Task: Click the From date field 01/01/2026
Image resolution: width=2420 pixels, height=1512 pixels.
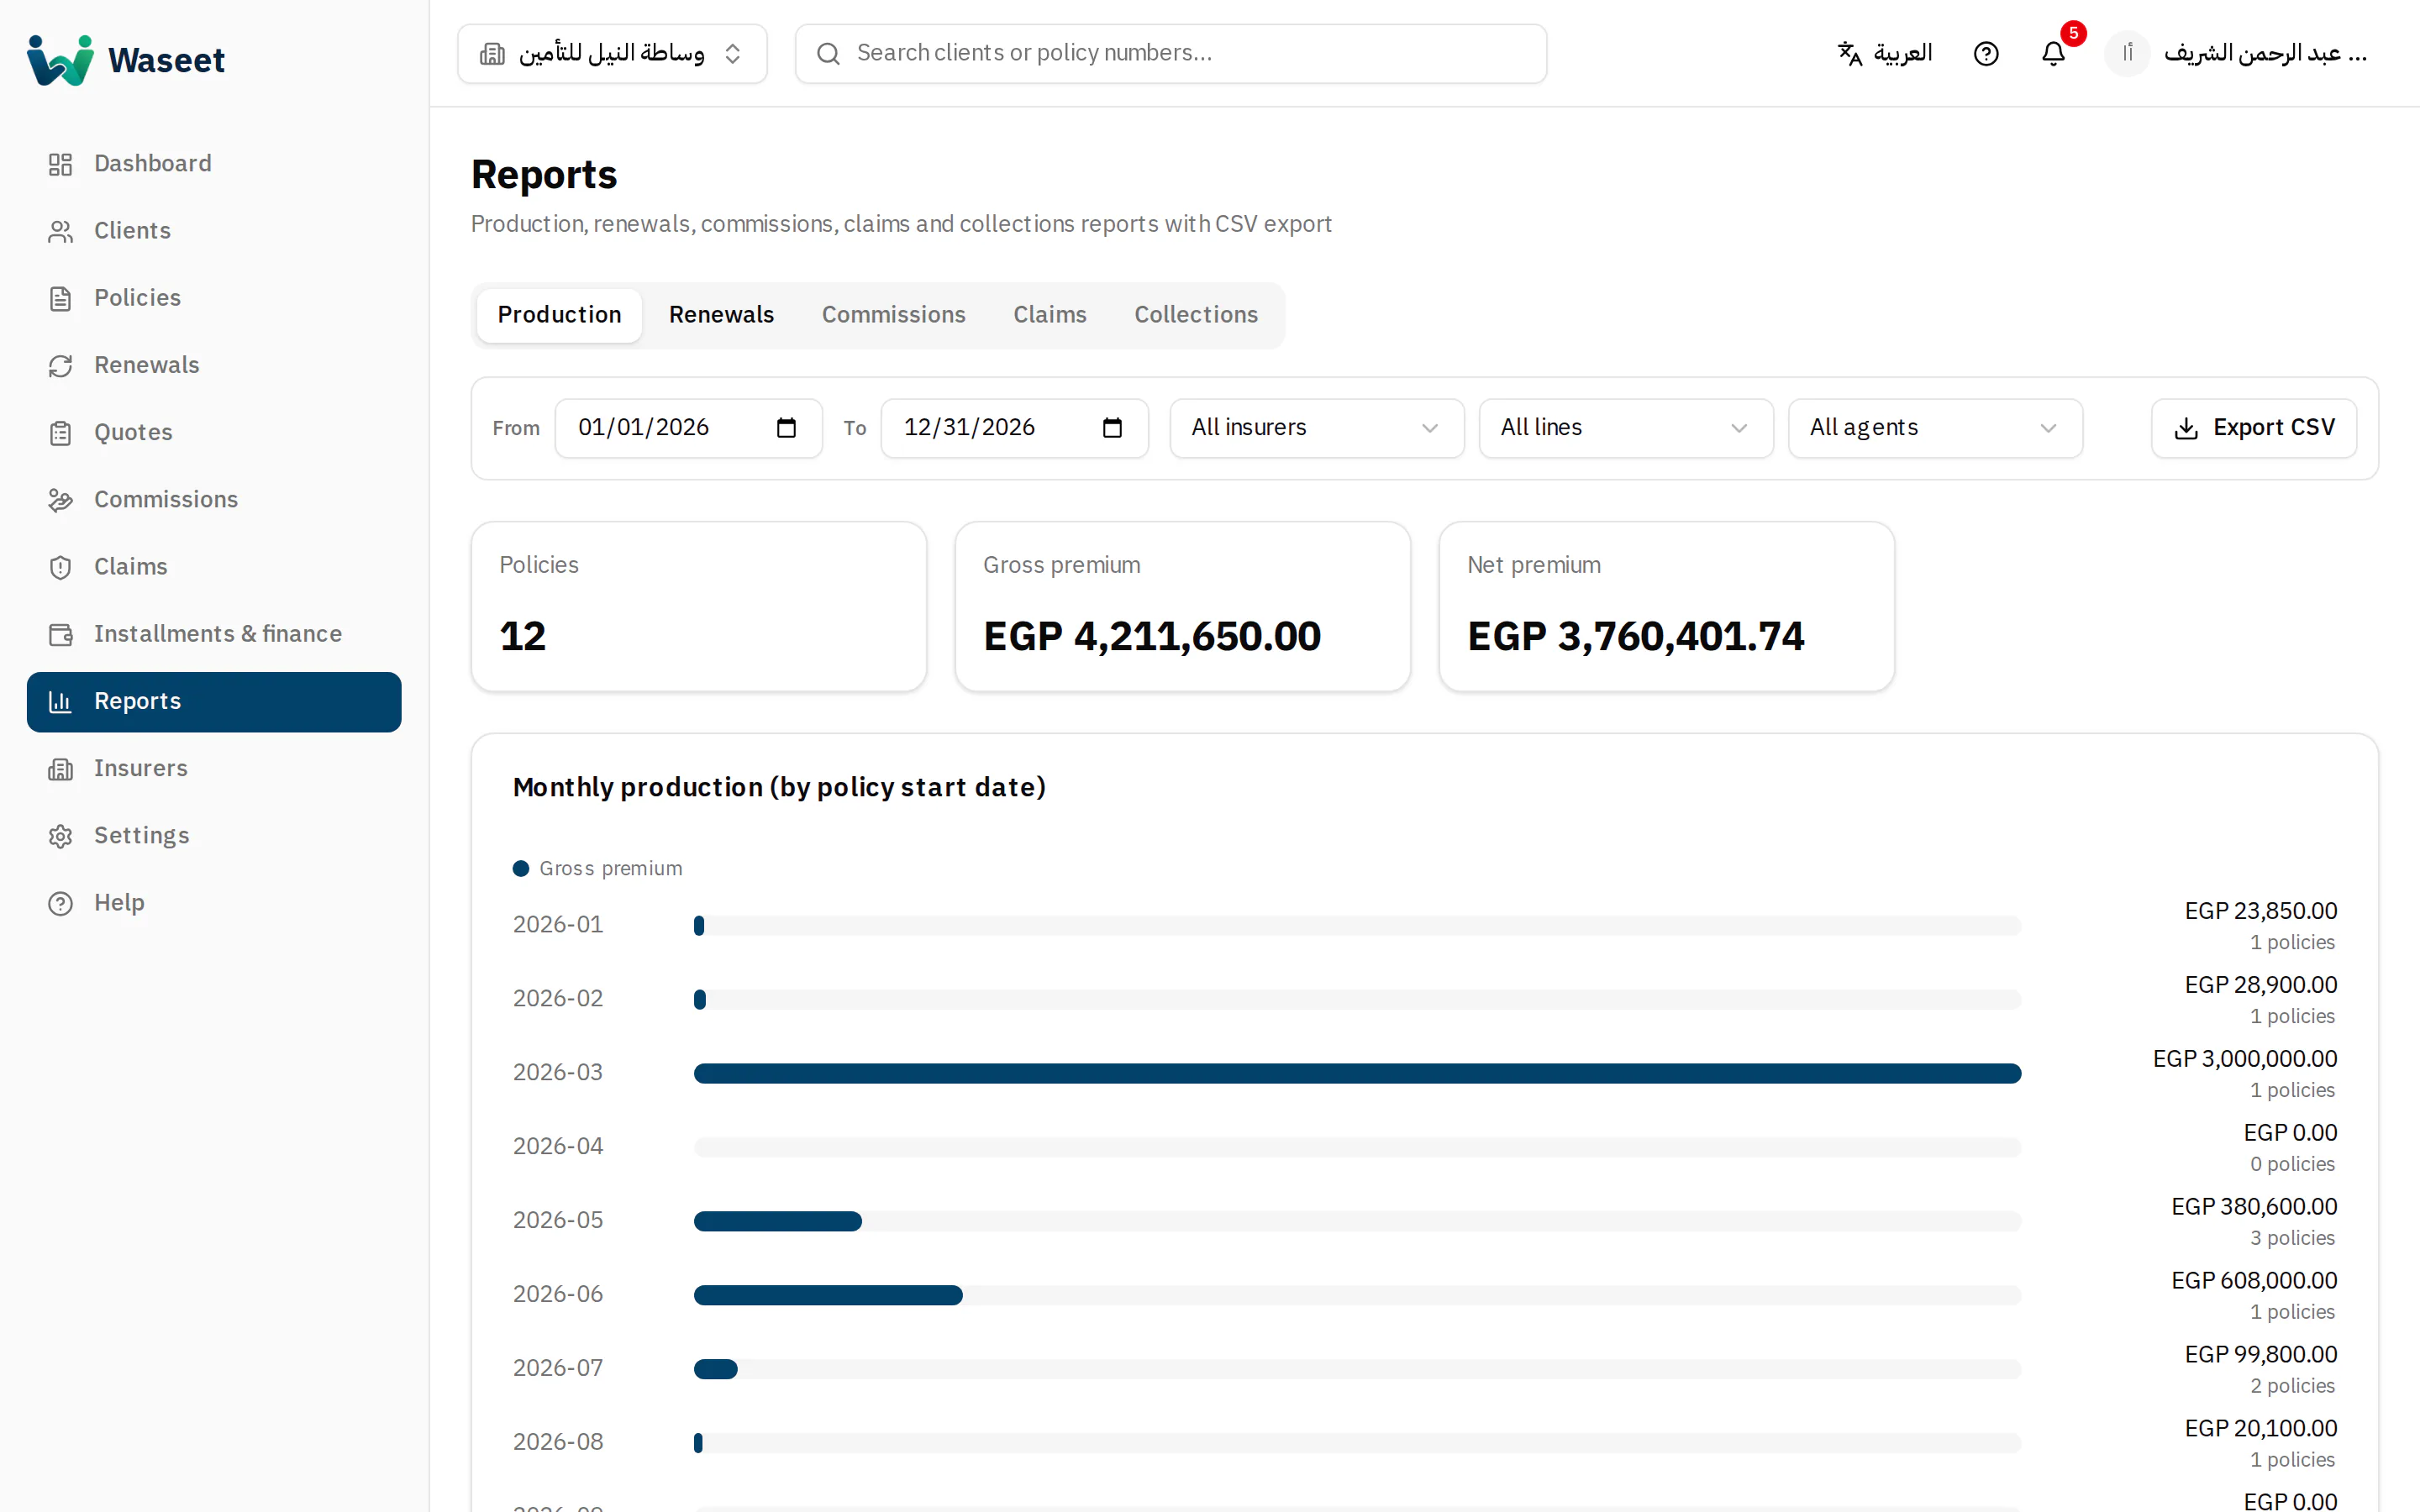Action: [688, 428]
